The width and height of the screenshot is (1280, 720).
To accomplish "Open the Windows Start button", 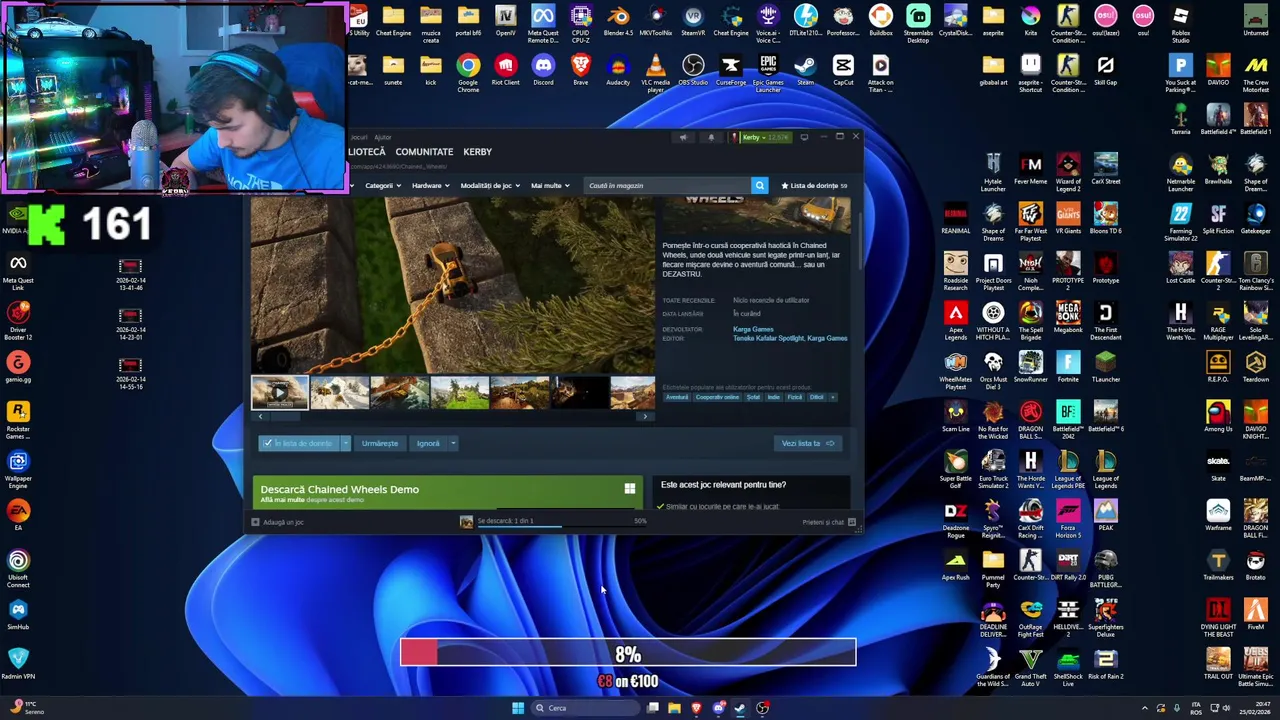I will click(518, 708).
